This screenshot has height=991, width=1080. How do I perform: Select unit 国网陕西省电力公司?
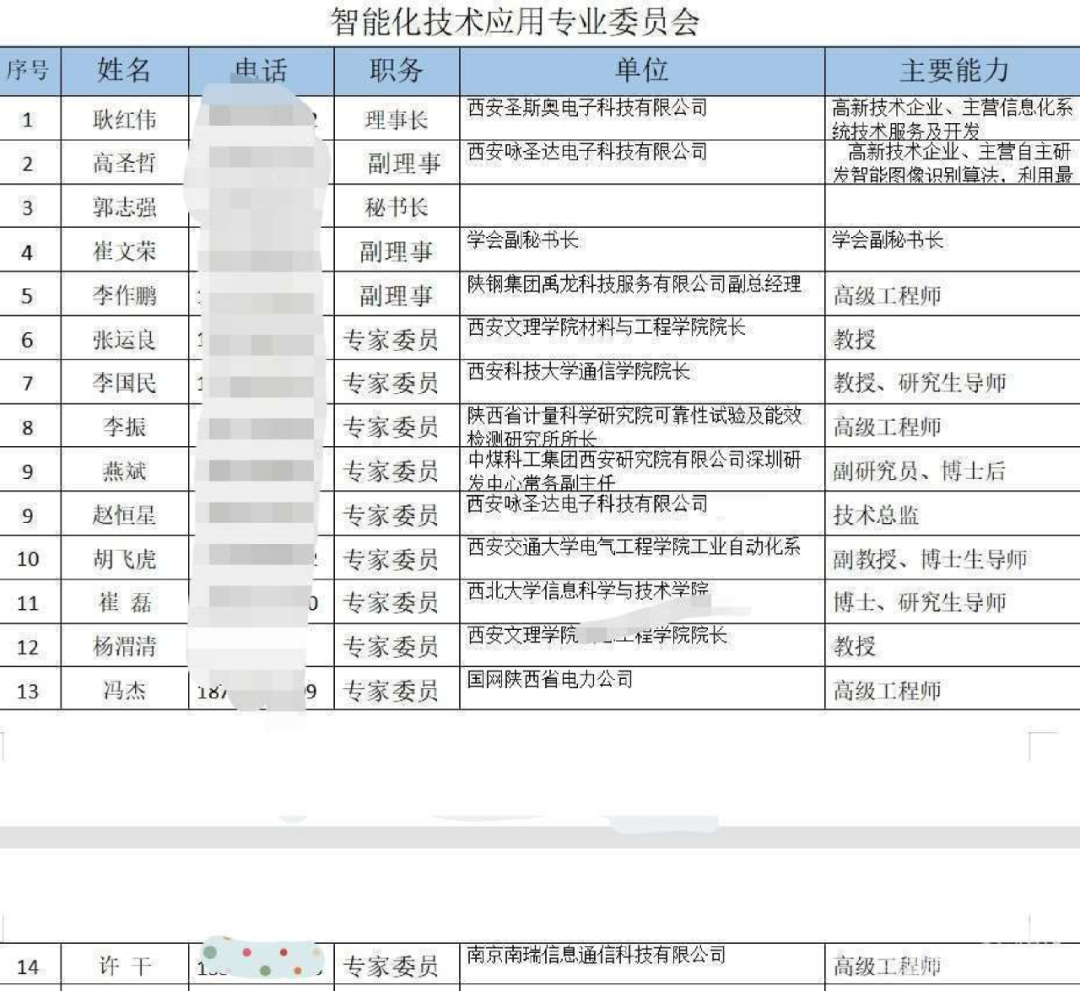(x=550, y=679)
